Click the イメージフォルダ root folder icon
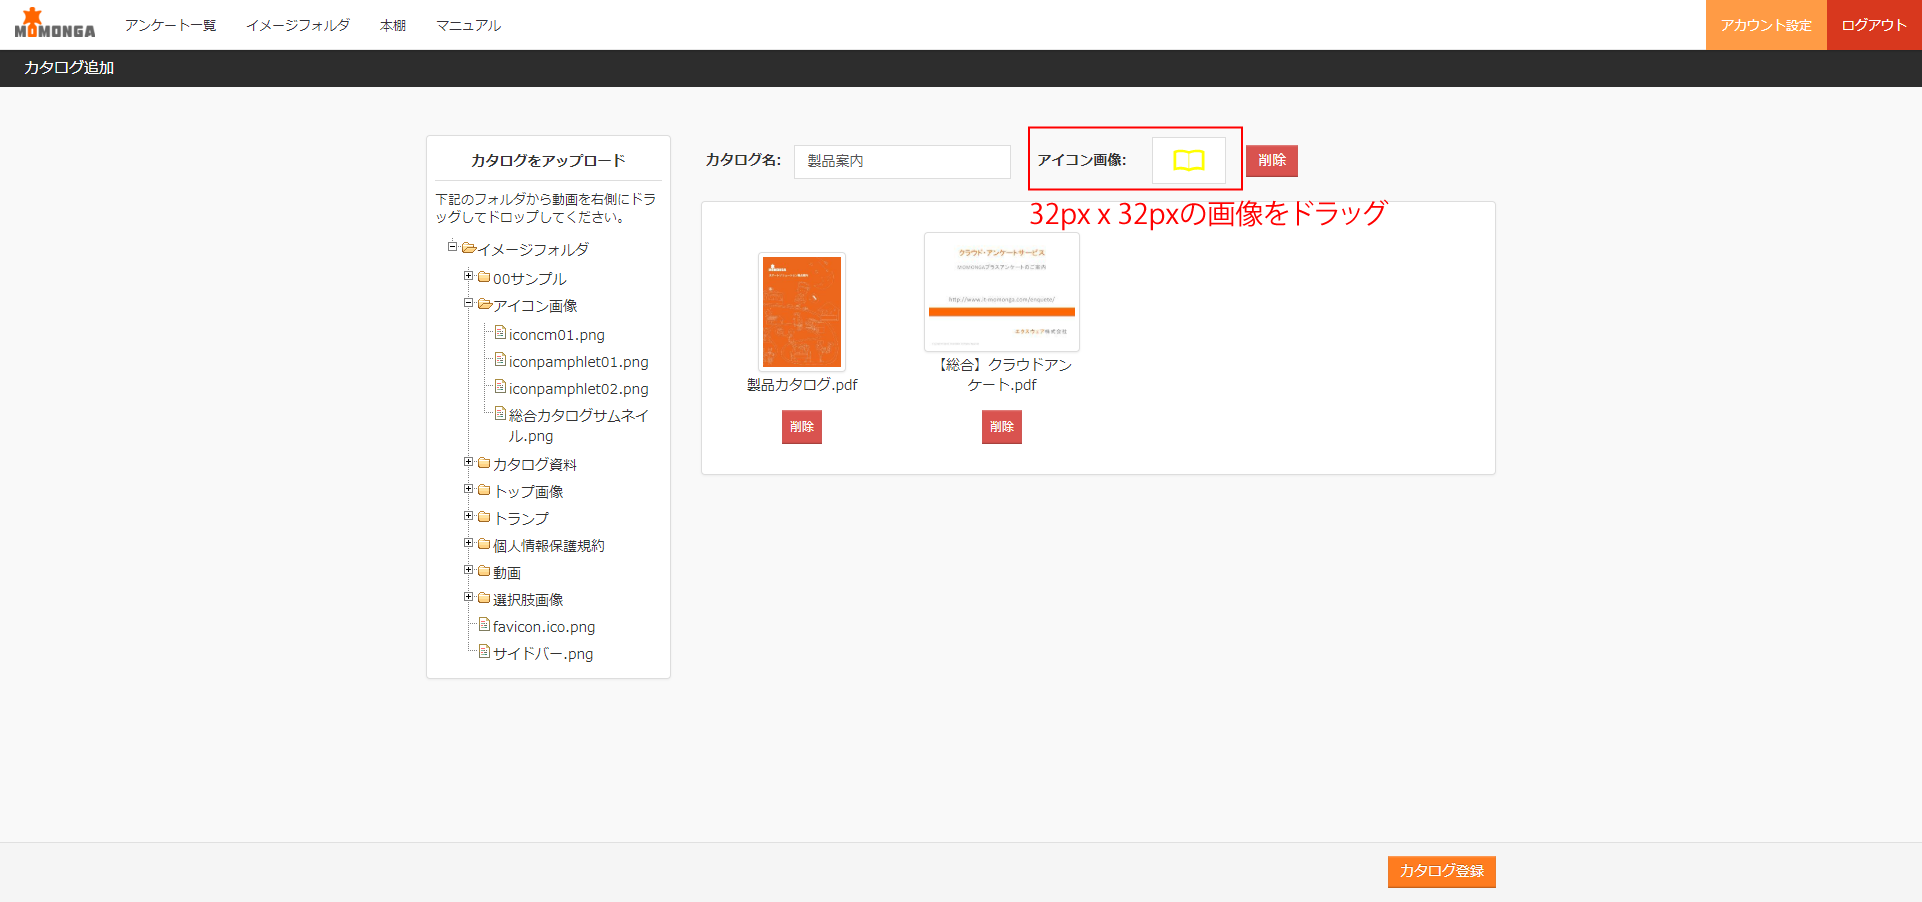Screen dimensions: 1922x902 click(468, 248)
